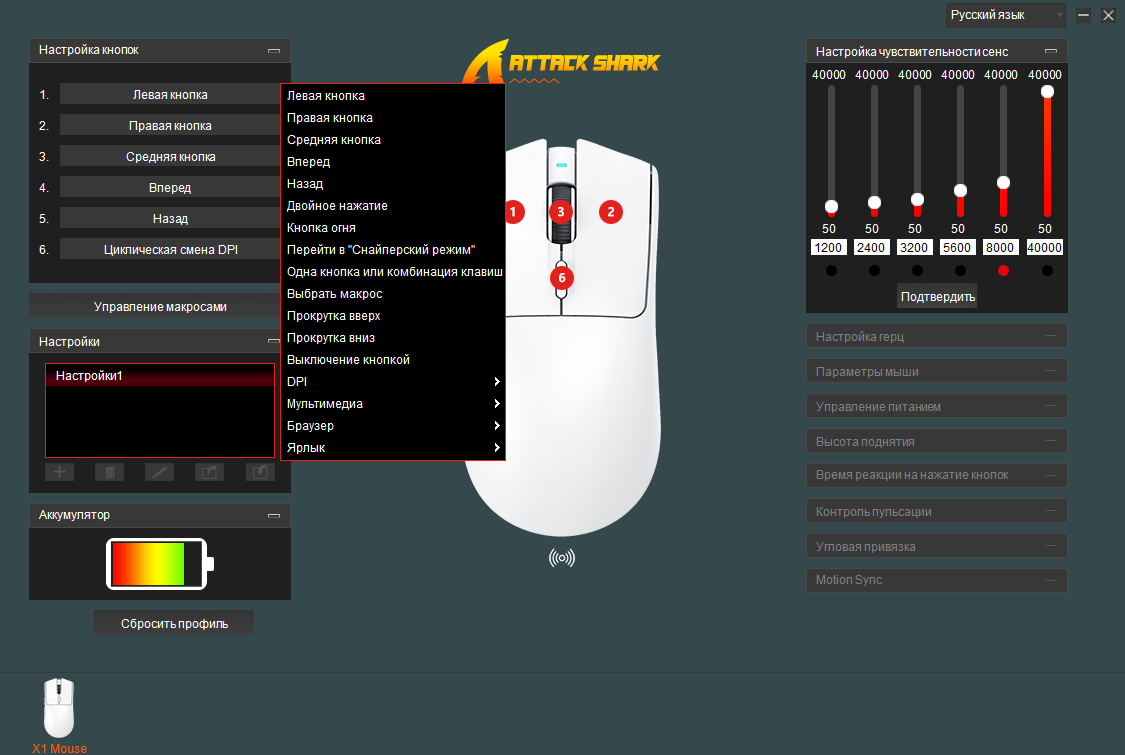Activate the 1200 DPI stage dot
Viewport: 1125px width, 755px height.
[831, 271]
